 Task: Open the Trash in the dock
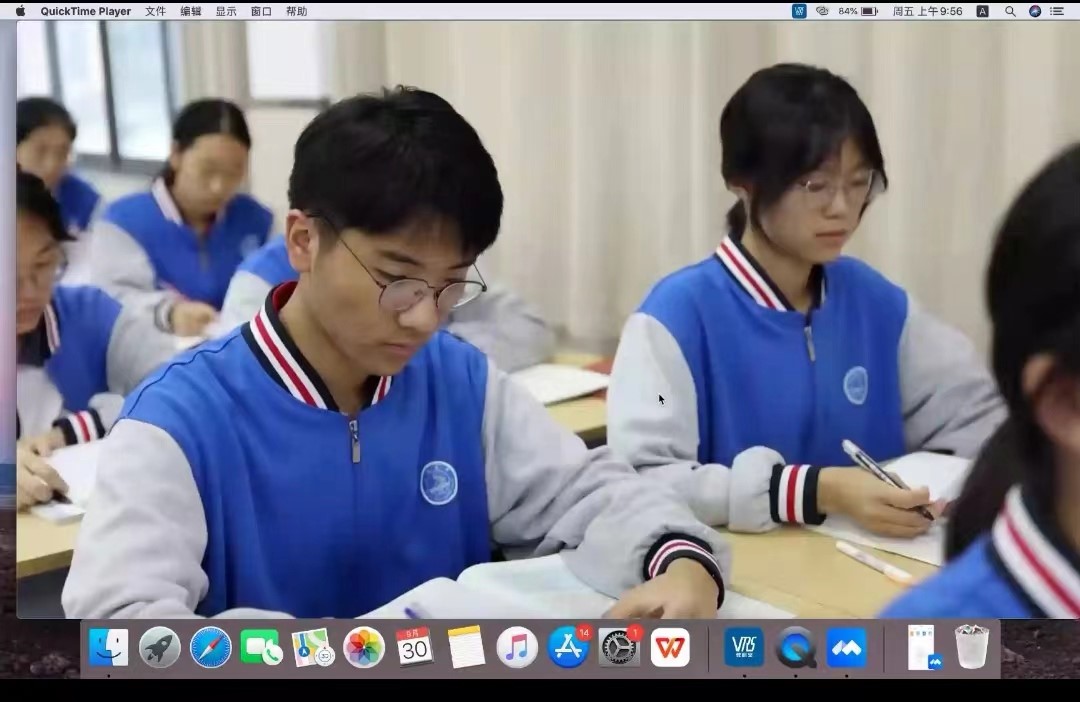(971, 647)
